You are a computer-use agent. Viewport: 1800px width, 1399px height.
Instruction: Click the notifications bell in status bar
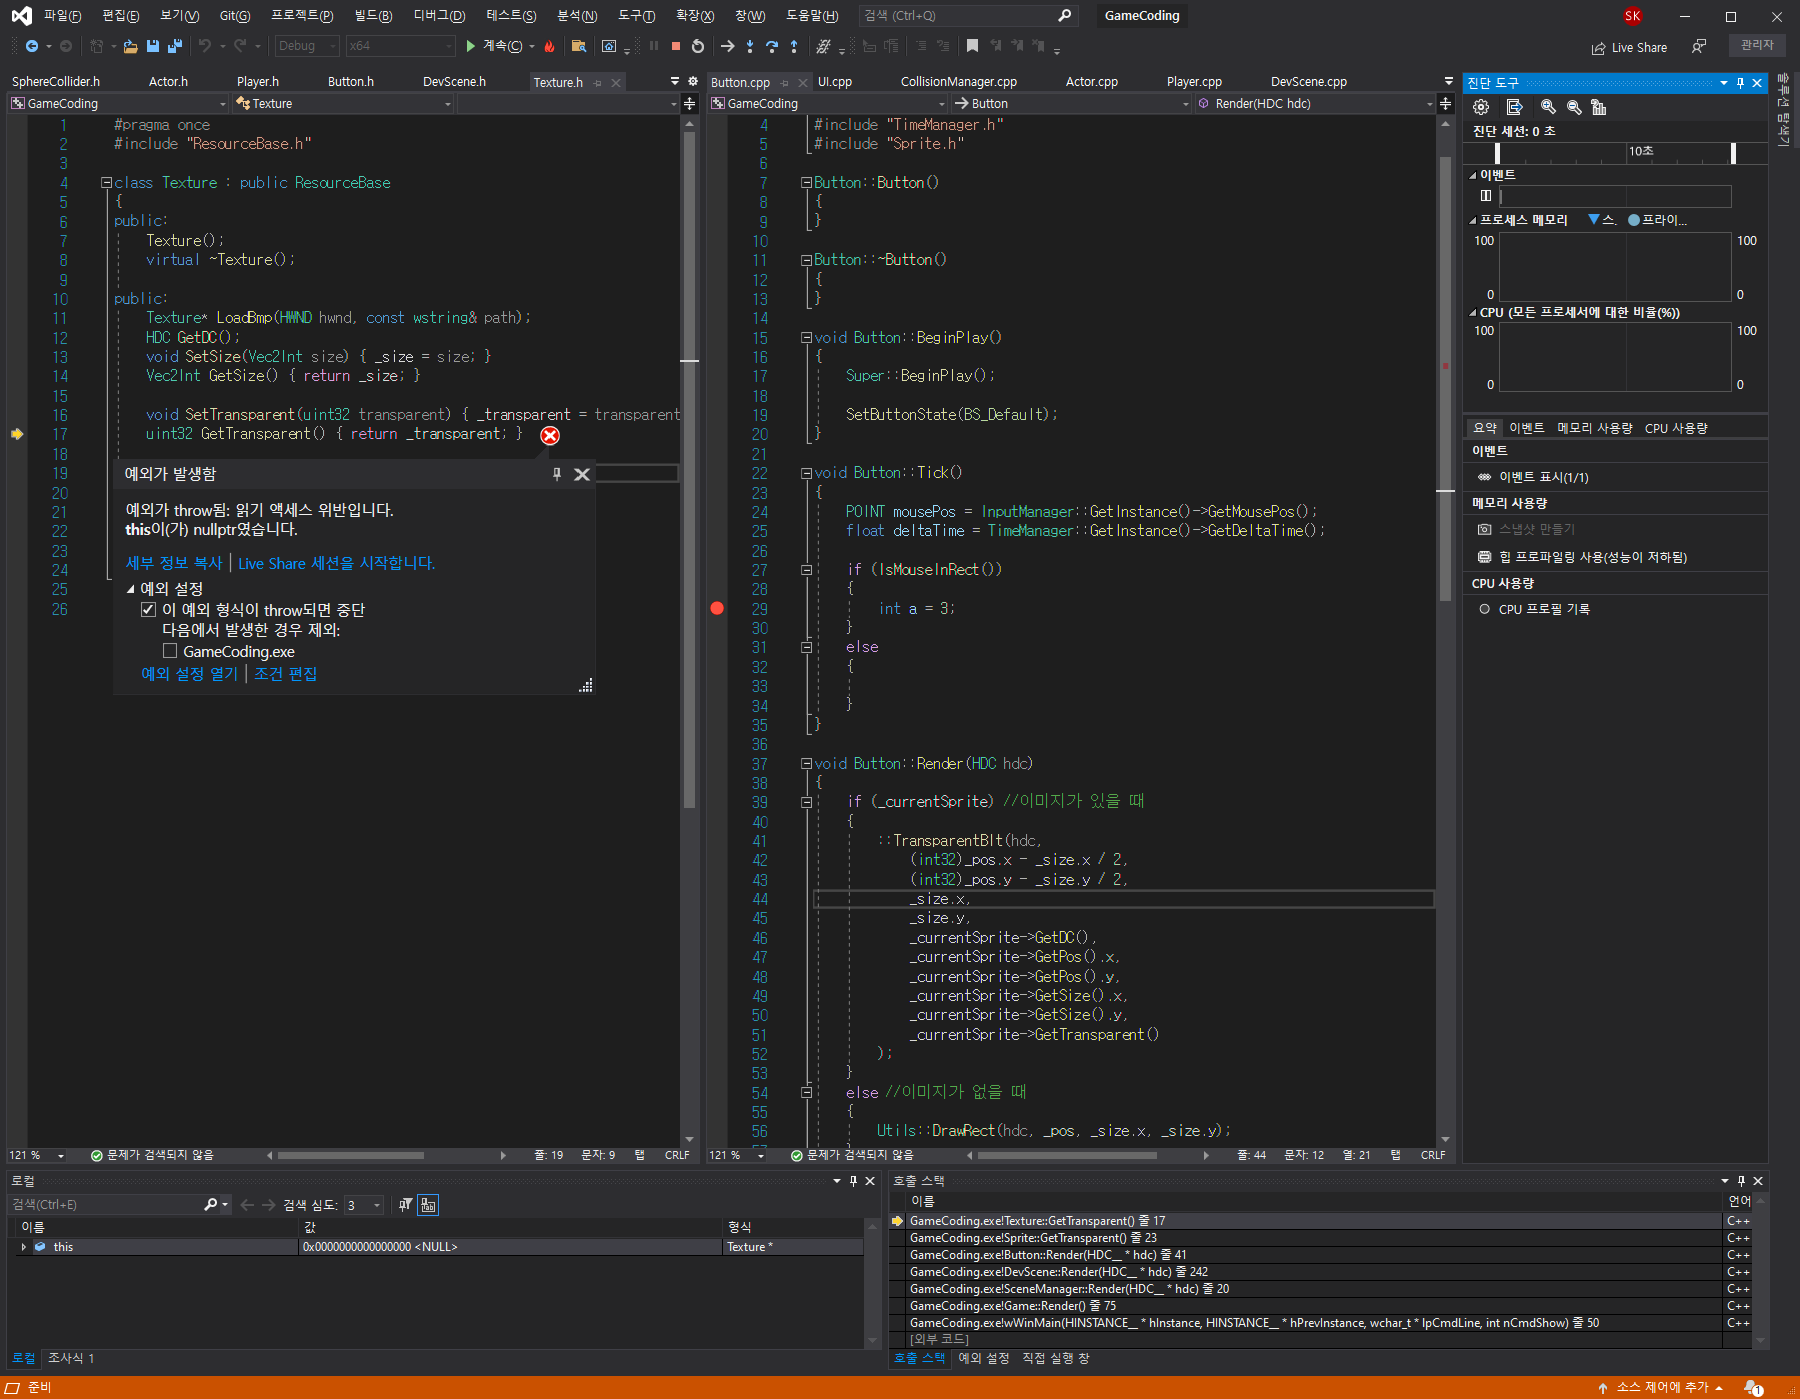tap(1753, 1387)
